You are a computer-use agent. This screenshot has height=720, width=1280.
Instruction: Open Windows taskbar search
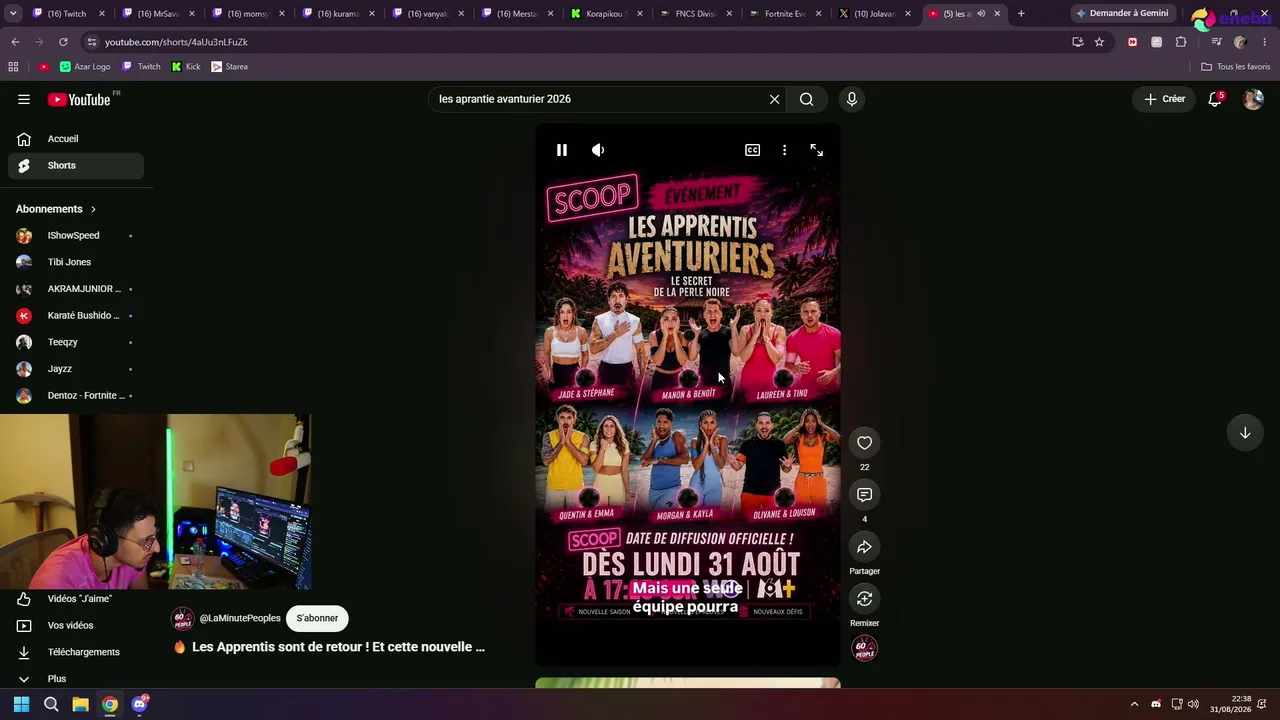[51, 704]
